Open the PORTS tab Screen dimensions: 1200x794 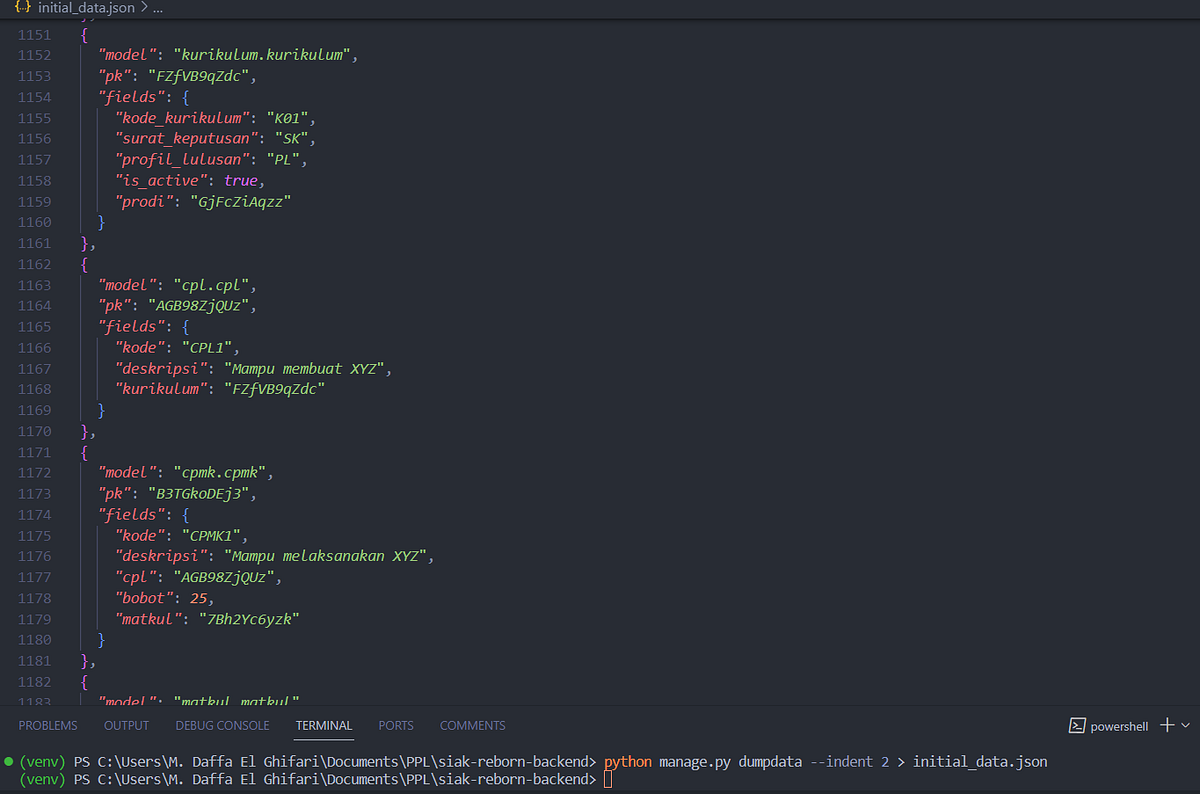click(x=395, y=725)
